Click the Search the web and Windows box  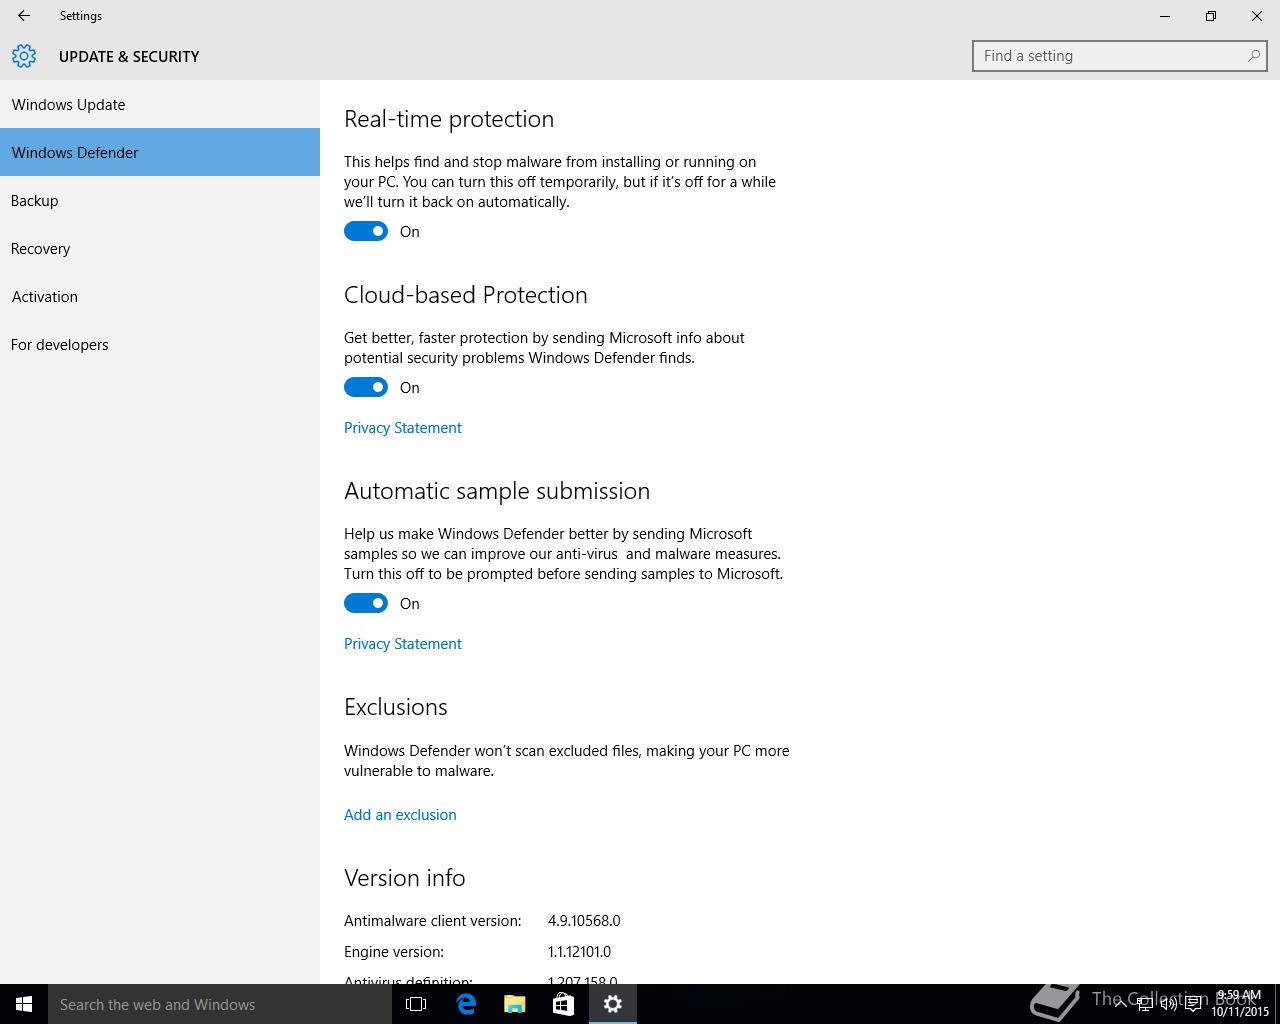[x=220, y=1004]
